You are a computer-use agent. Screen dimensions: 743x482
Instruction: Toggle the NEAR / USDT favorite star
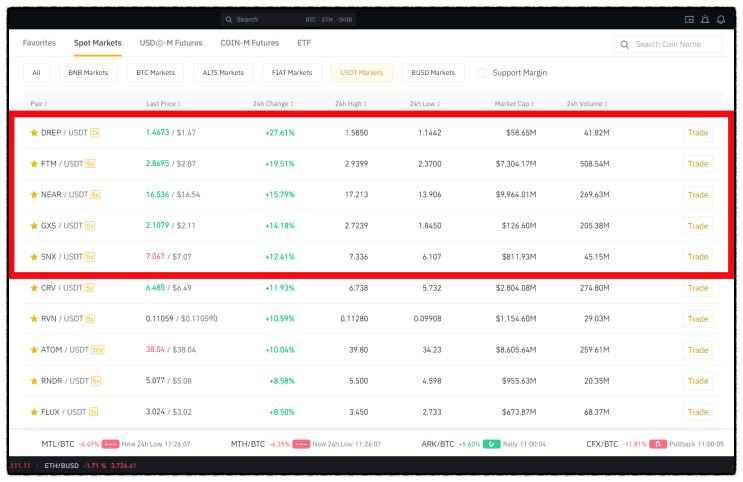point(34,195)
